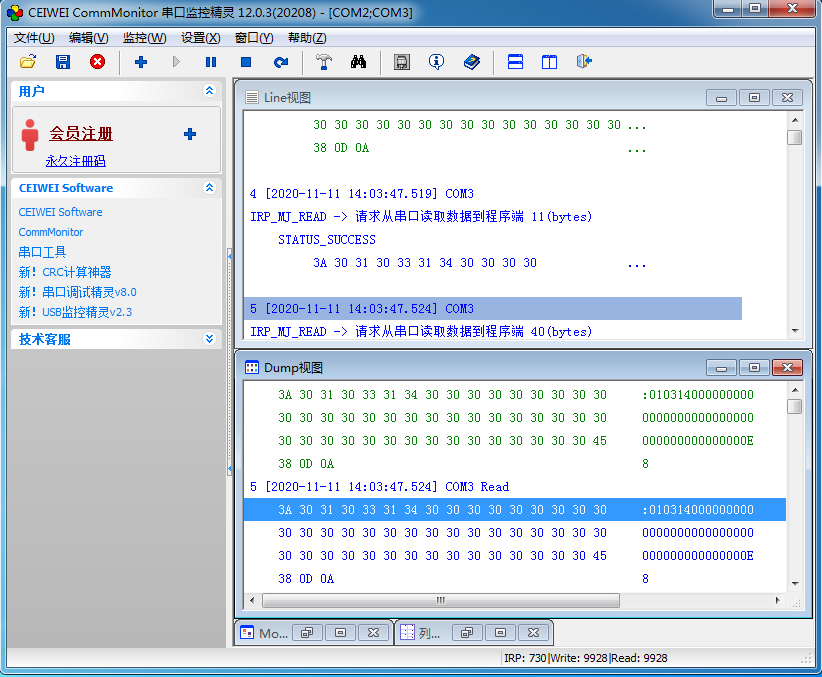Screen dimensions: 822x677
Task: Click the red person member icon
Action: pos(30,134)
